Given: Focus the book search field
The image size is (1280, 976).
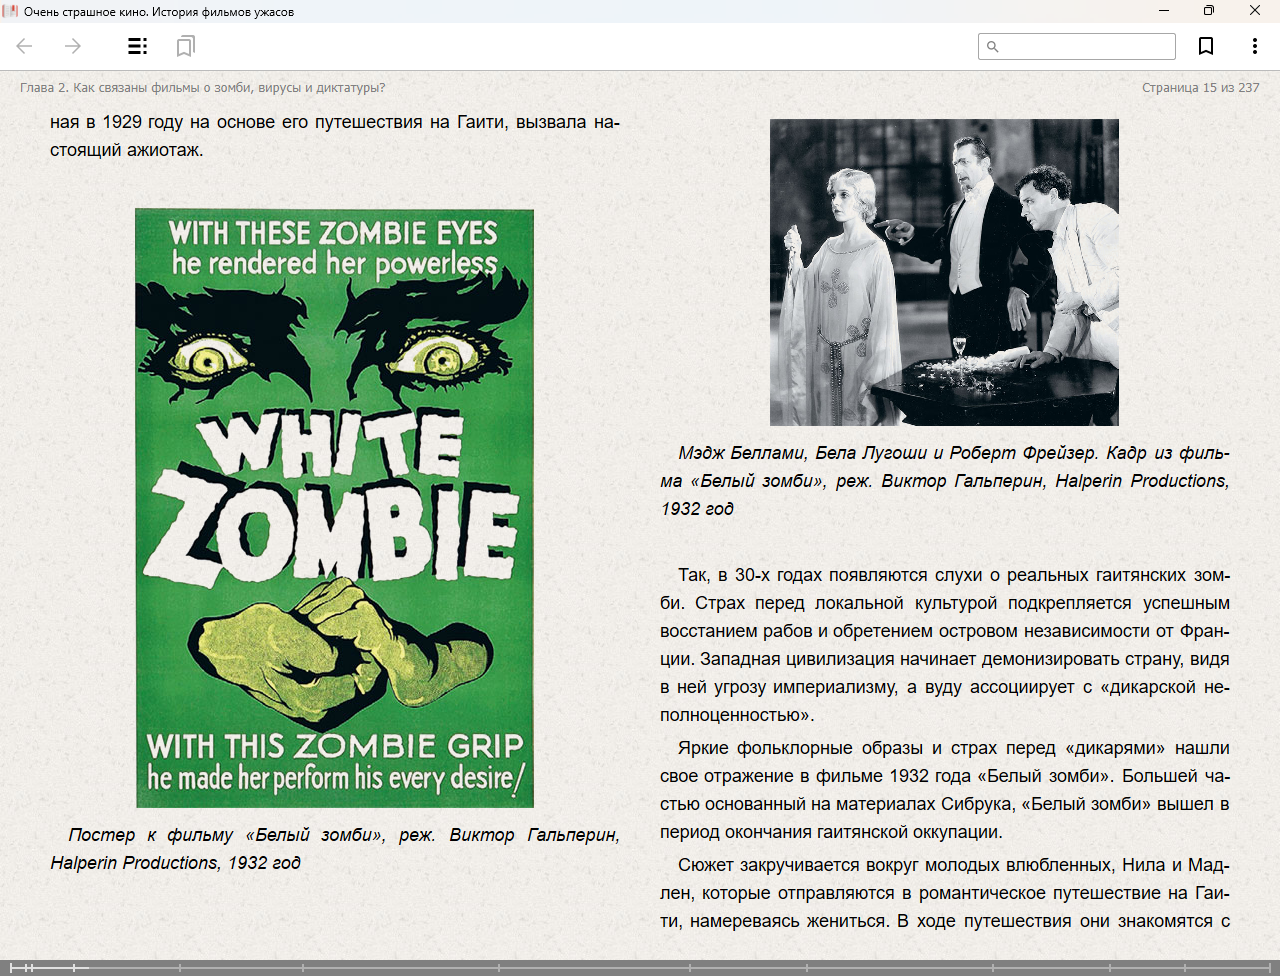Looking at the screenshot, I should 1086,47.
